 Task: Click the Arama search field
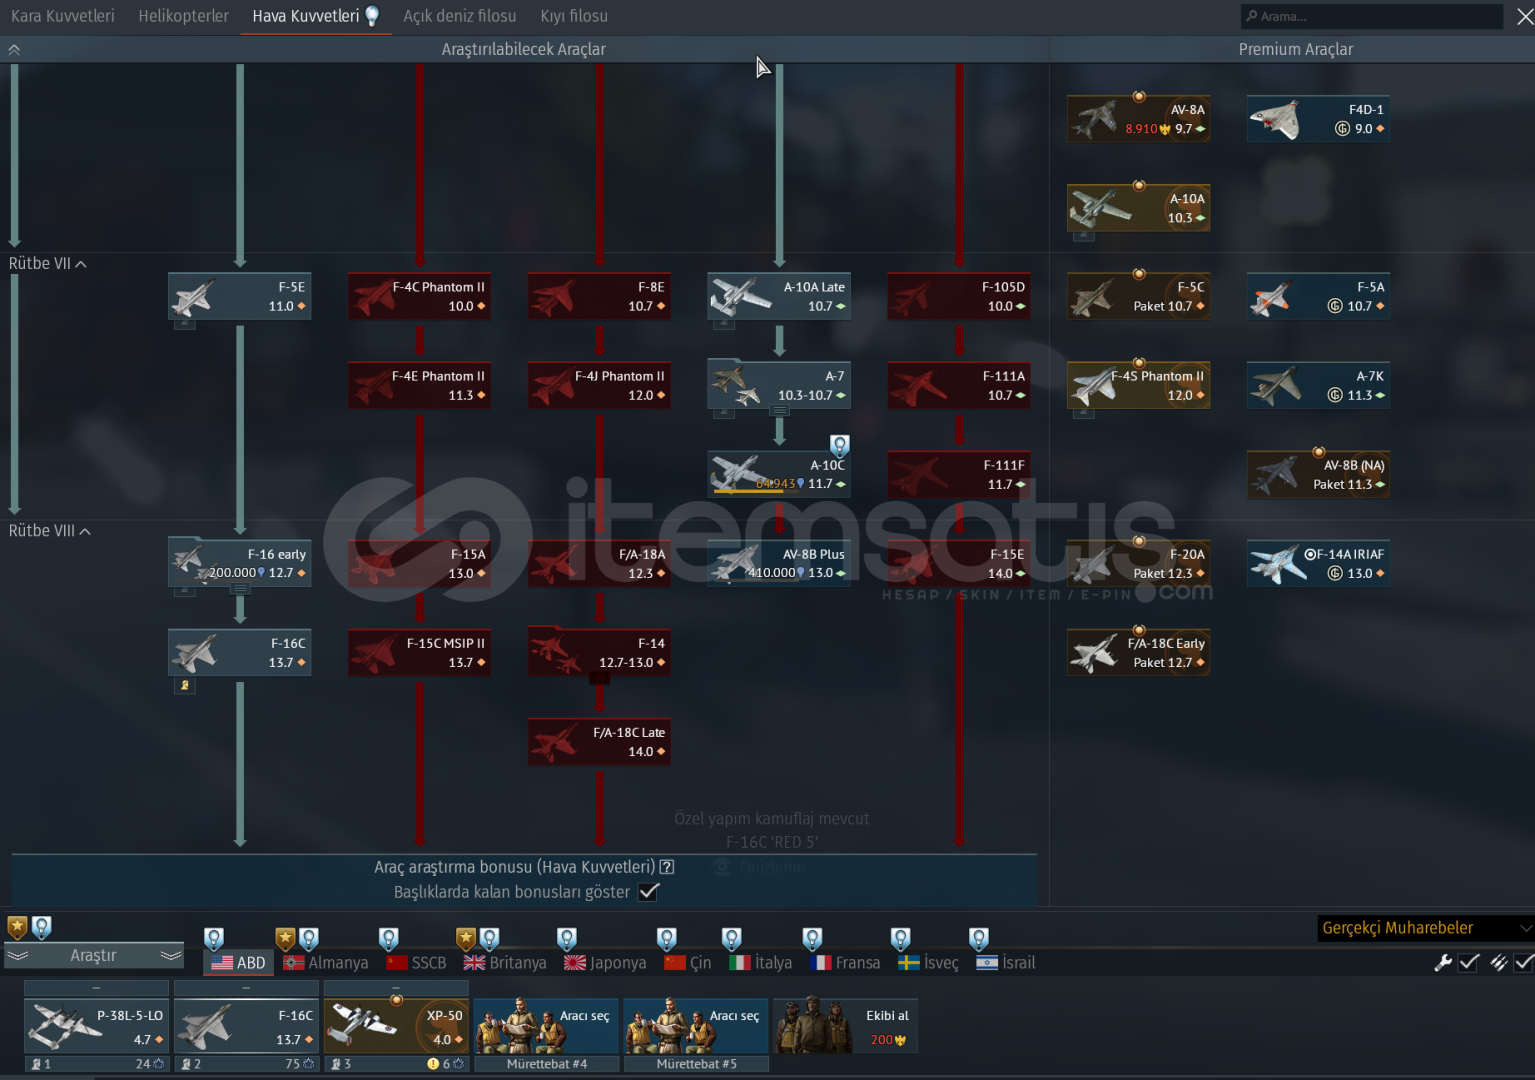tap(1371, 16)
